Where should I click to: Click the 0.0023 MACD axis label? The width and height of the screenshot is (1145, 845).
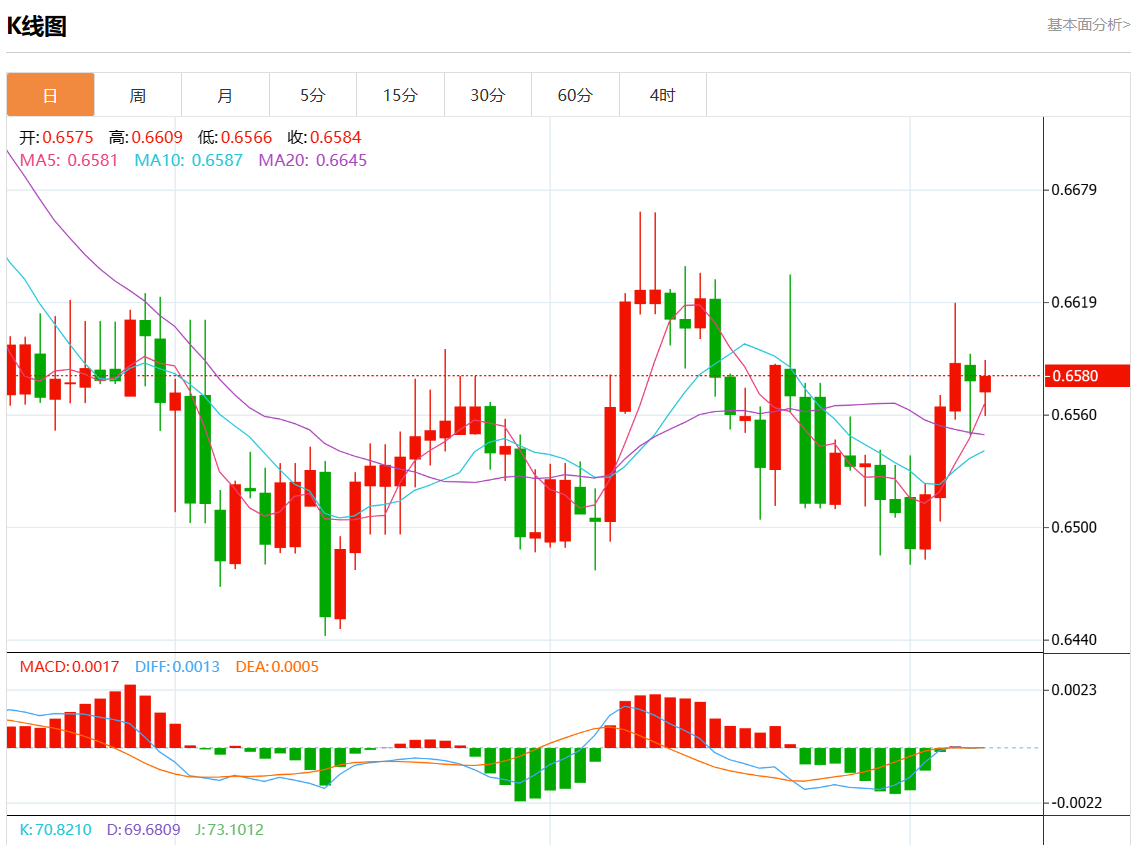point(1074,690)
